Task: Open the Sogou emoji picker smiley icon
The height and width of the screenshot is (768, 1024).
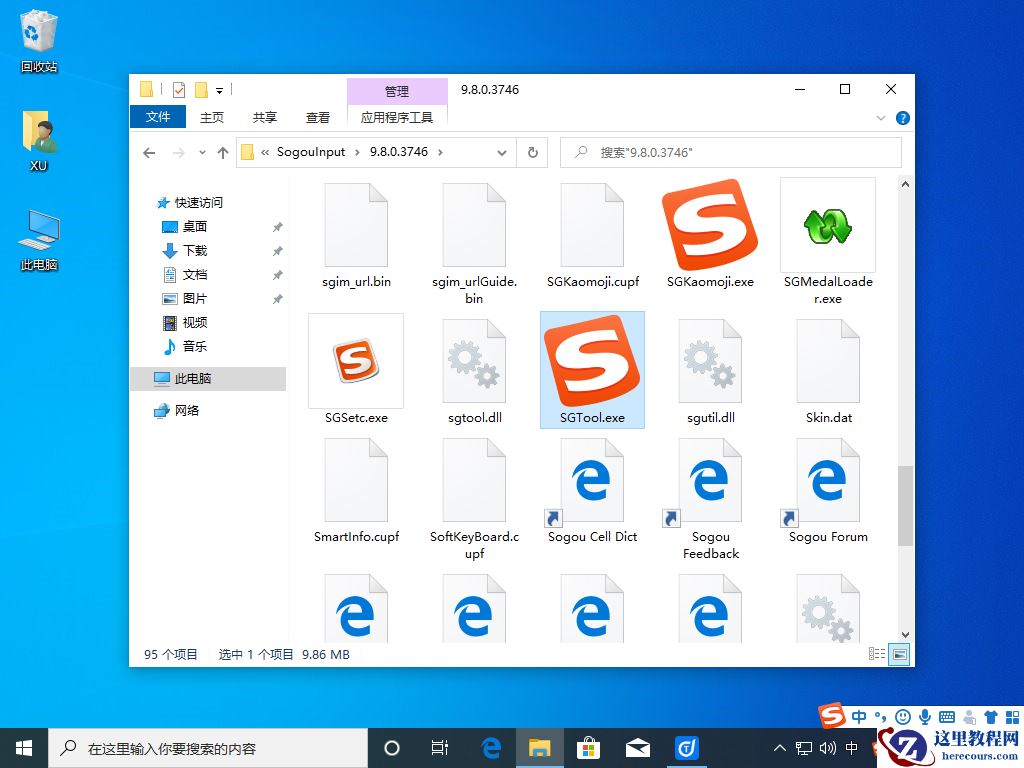Action: click(903, 716)
